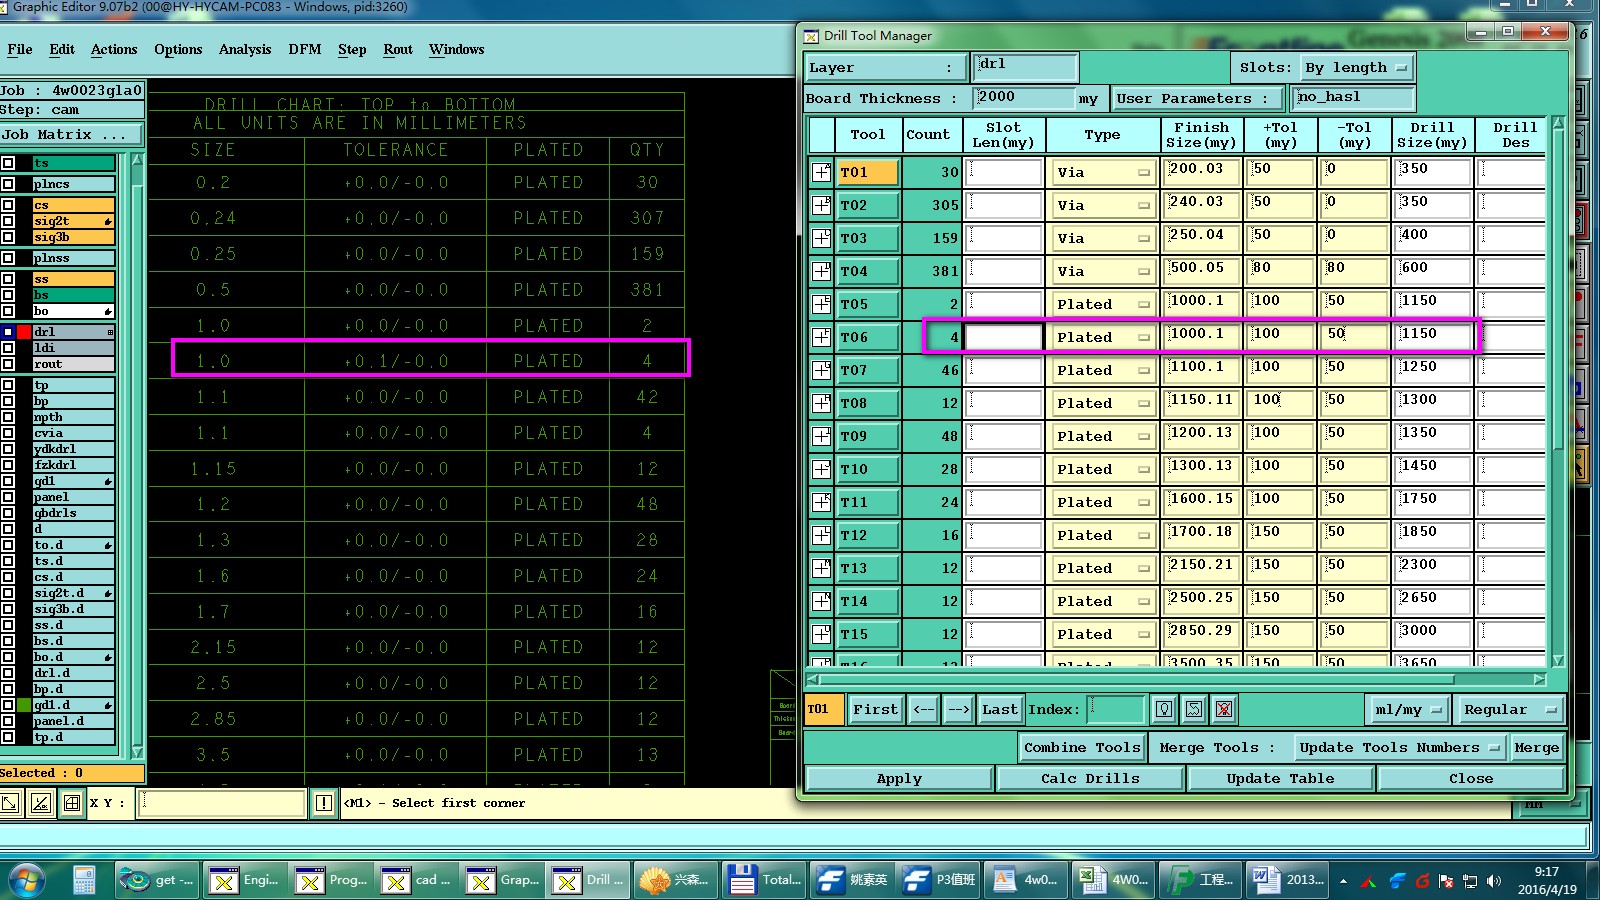This screenshot has width=1600, height=900.
Task: Click the green color swatch of layer gdl.d
Action: click(x=24, y=705)
